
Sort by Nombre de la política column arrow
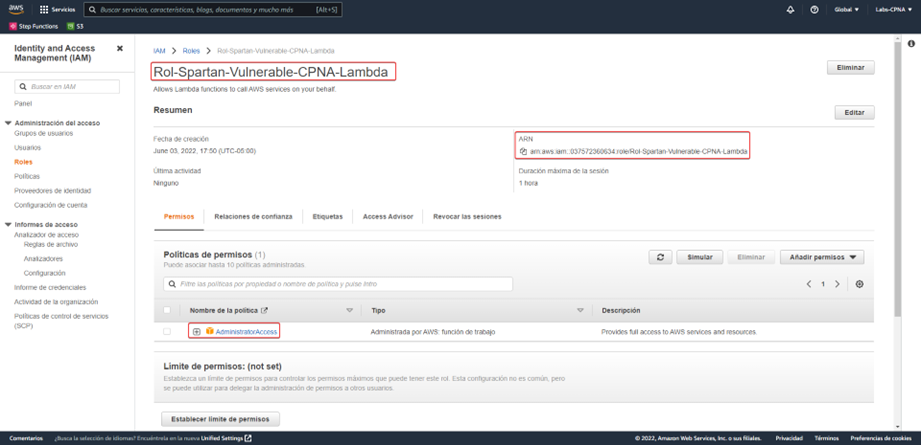point(349,310)
